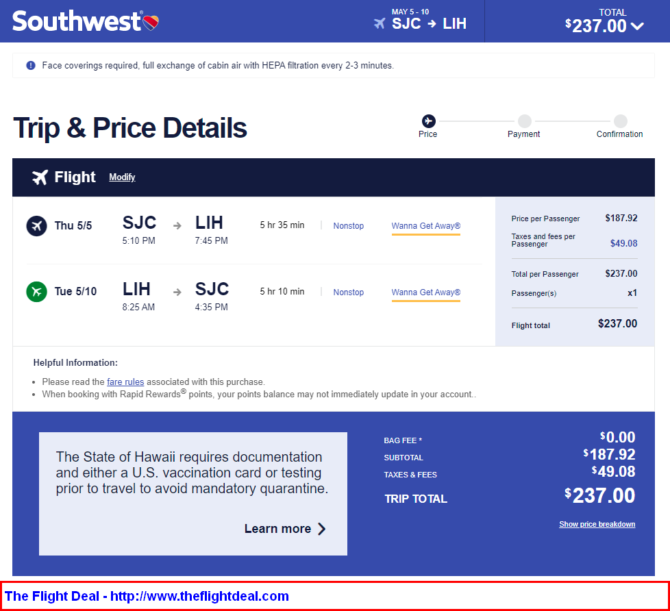Click the Southwest heart logo

click(150, 22)
